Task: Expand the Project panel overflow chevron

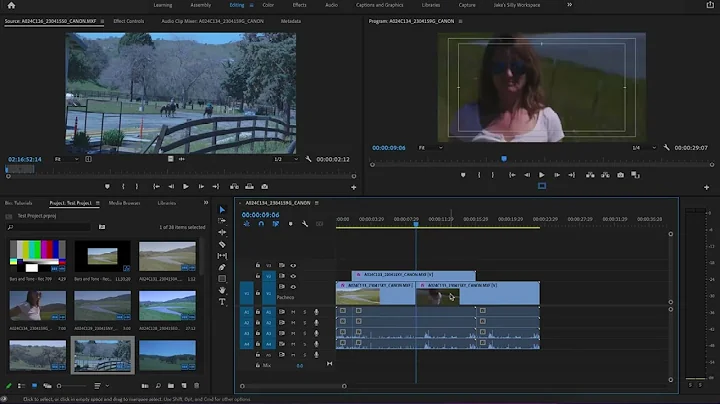Action: pos(206,202)
